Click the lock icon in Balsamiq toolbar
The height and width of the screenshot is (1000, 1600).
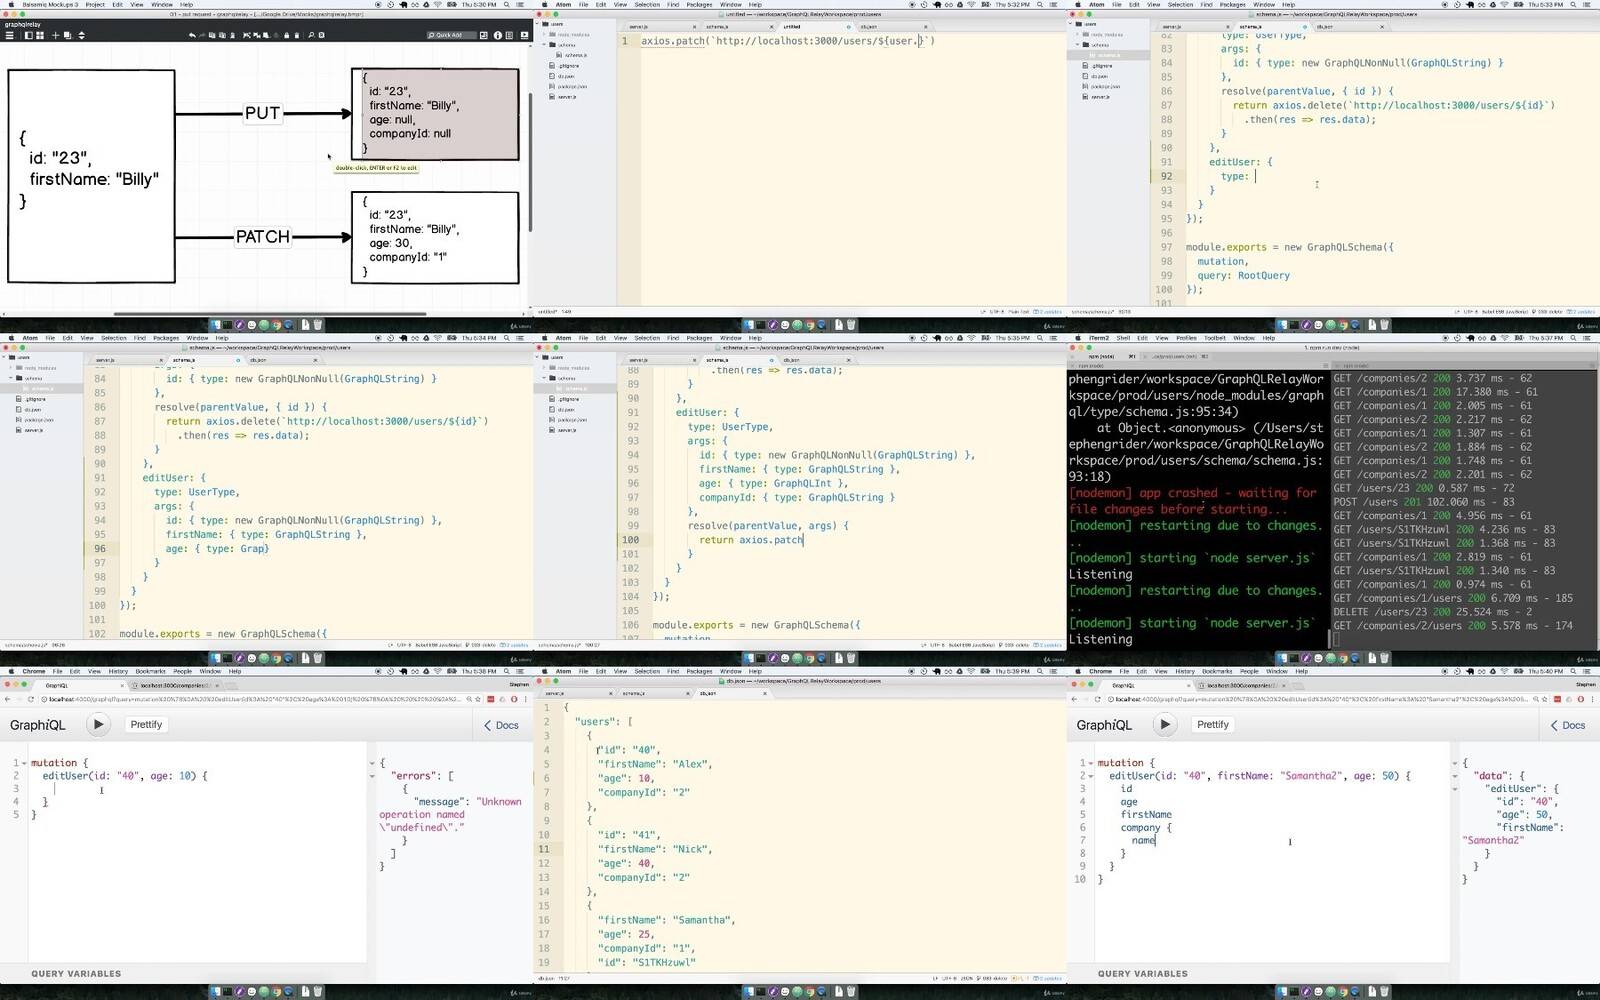[x=286, y=35]
